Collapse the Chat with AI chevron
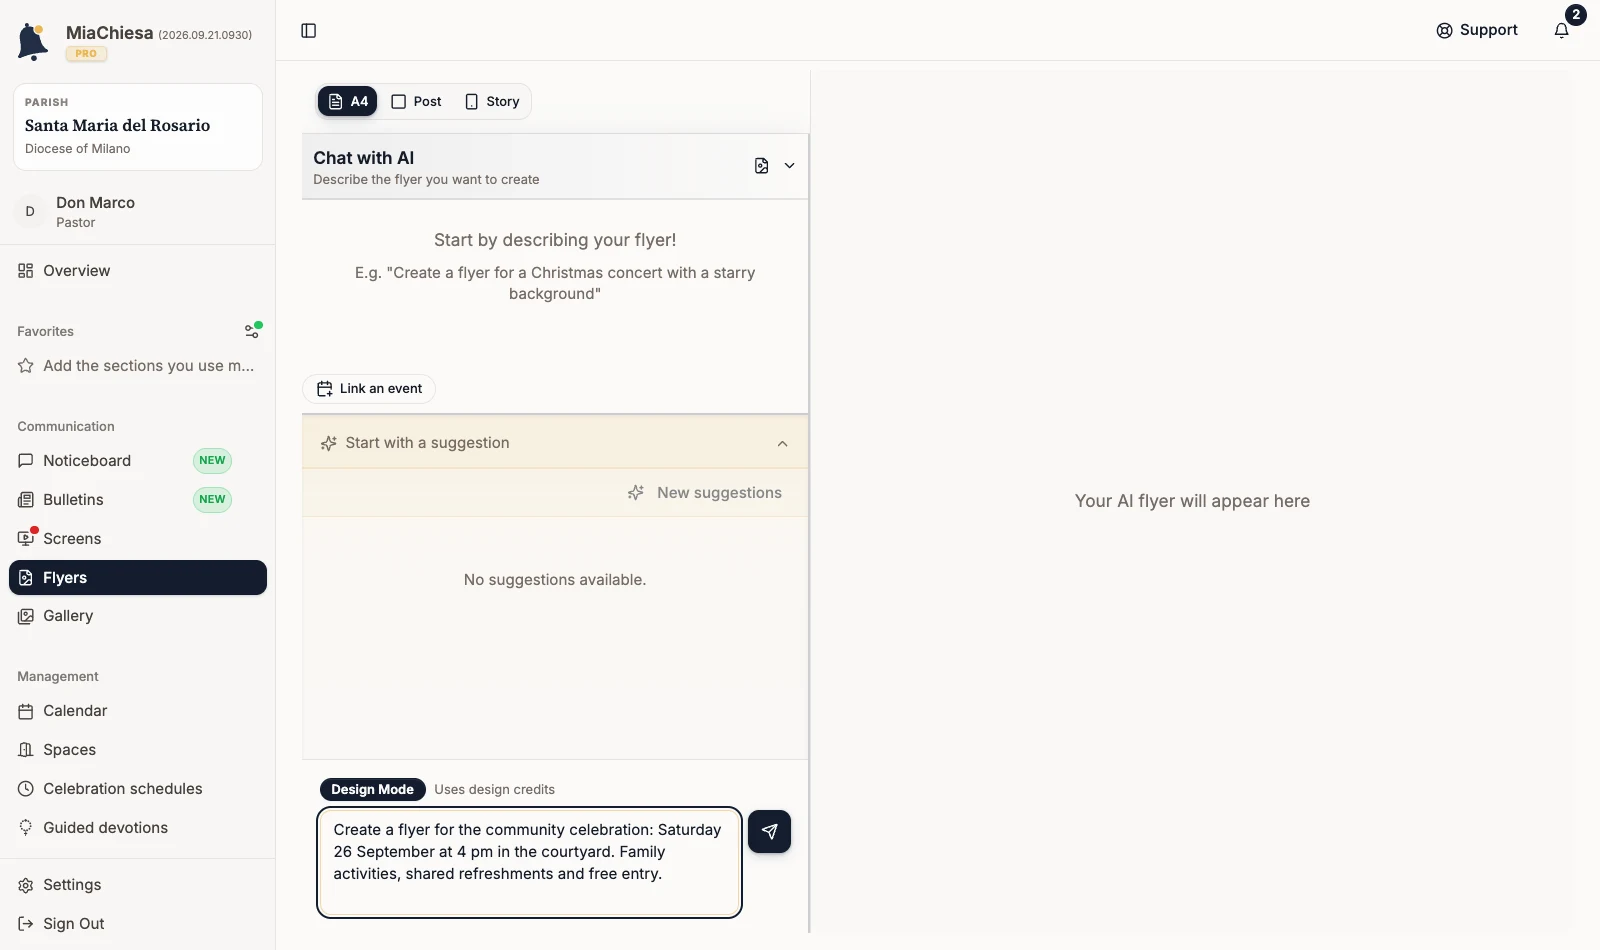Image resolution: width=1600 pixels, height=950 pixels. tap(790, 166)
